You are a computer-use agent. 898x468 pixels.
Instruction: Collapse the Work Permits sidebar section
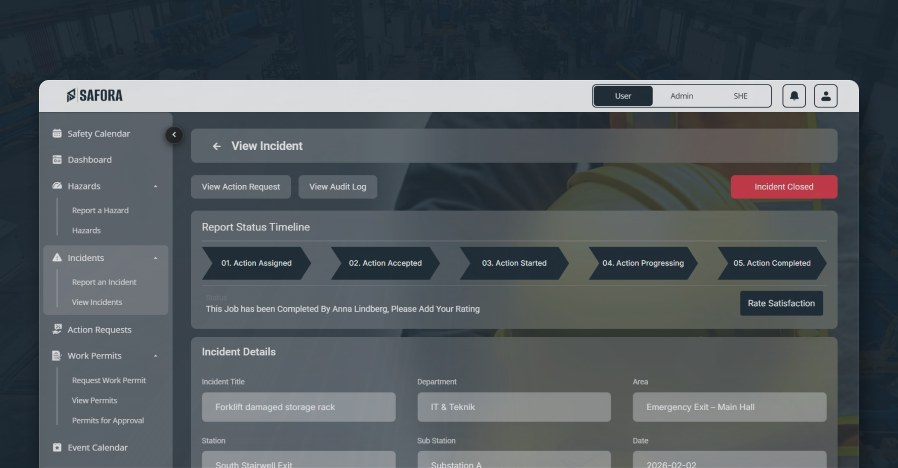point(155,356)
